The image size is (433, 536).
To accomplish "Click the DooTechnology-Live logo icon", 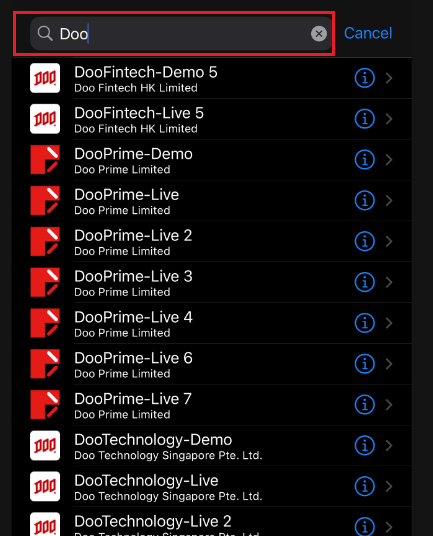I will click(45, 486).
